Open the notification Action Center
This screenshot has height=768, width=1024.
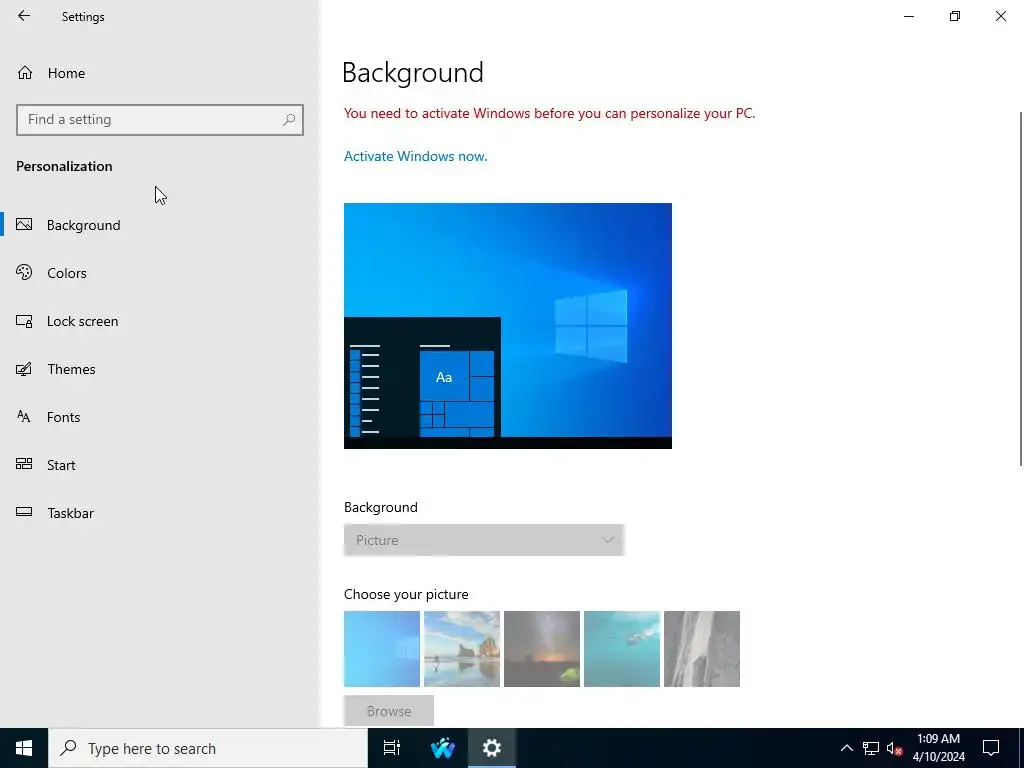point(991,748)
